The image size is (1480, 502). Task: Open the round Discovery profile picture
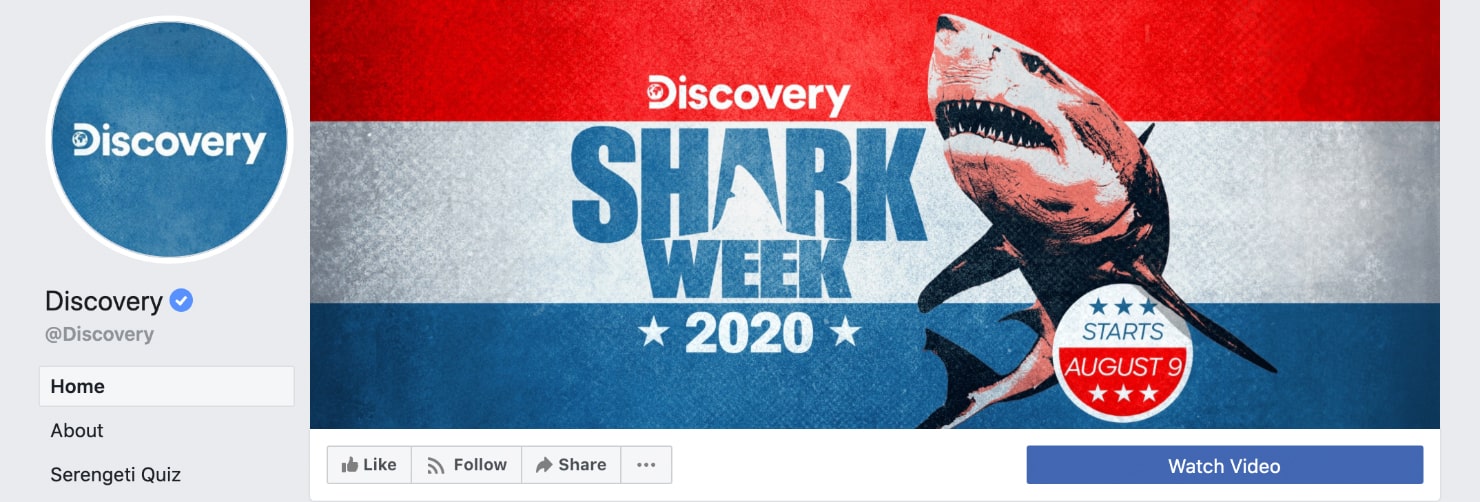click(x=169, y=138)
